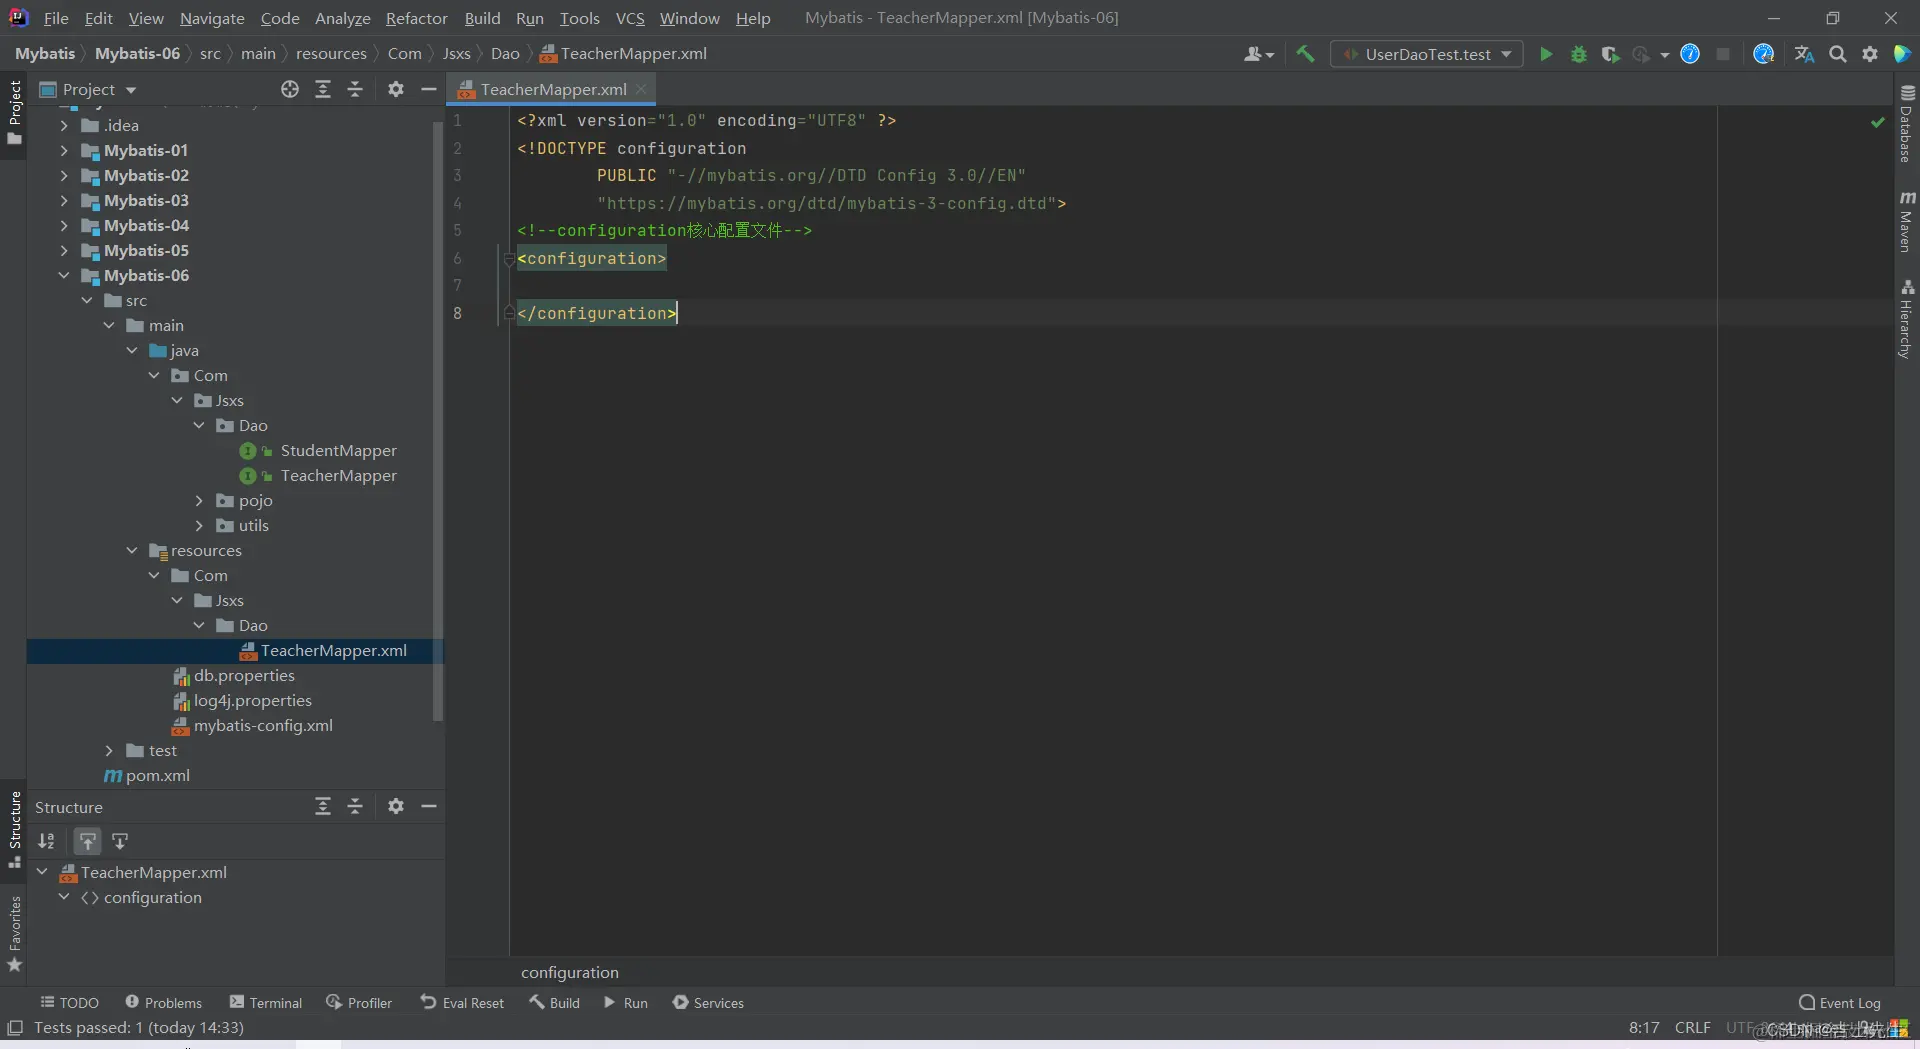Image resolution: width=1920 pixels, height=1049 pixels.
Task: Click the configuration breadcrumb below the editor
Action: [x=570, y=972]
